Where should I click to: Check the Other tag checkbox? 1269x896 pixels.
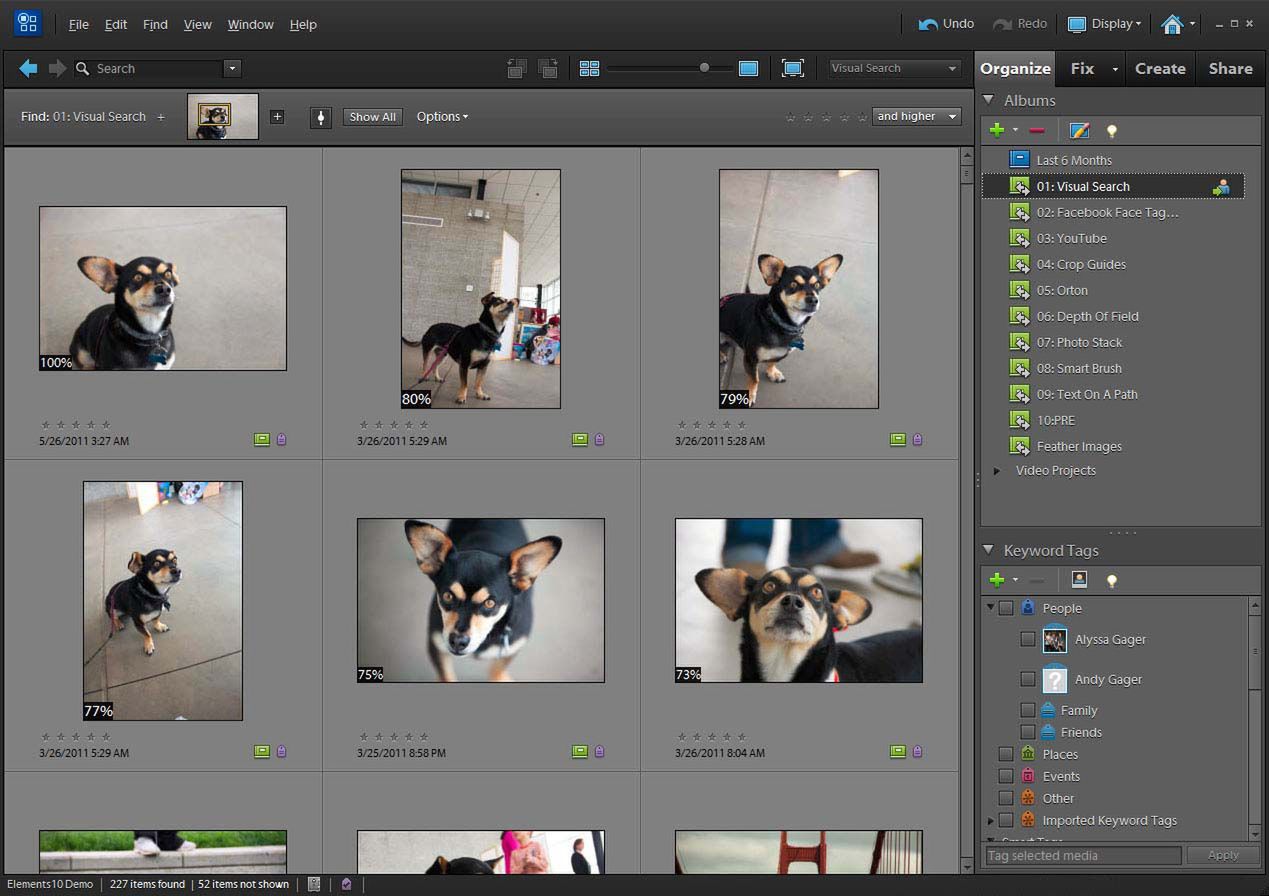click(x=1007, y=798)
